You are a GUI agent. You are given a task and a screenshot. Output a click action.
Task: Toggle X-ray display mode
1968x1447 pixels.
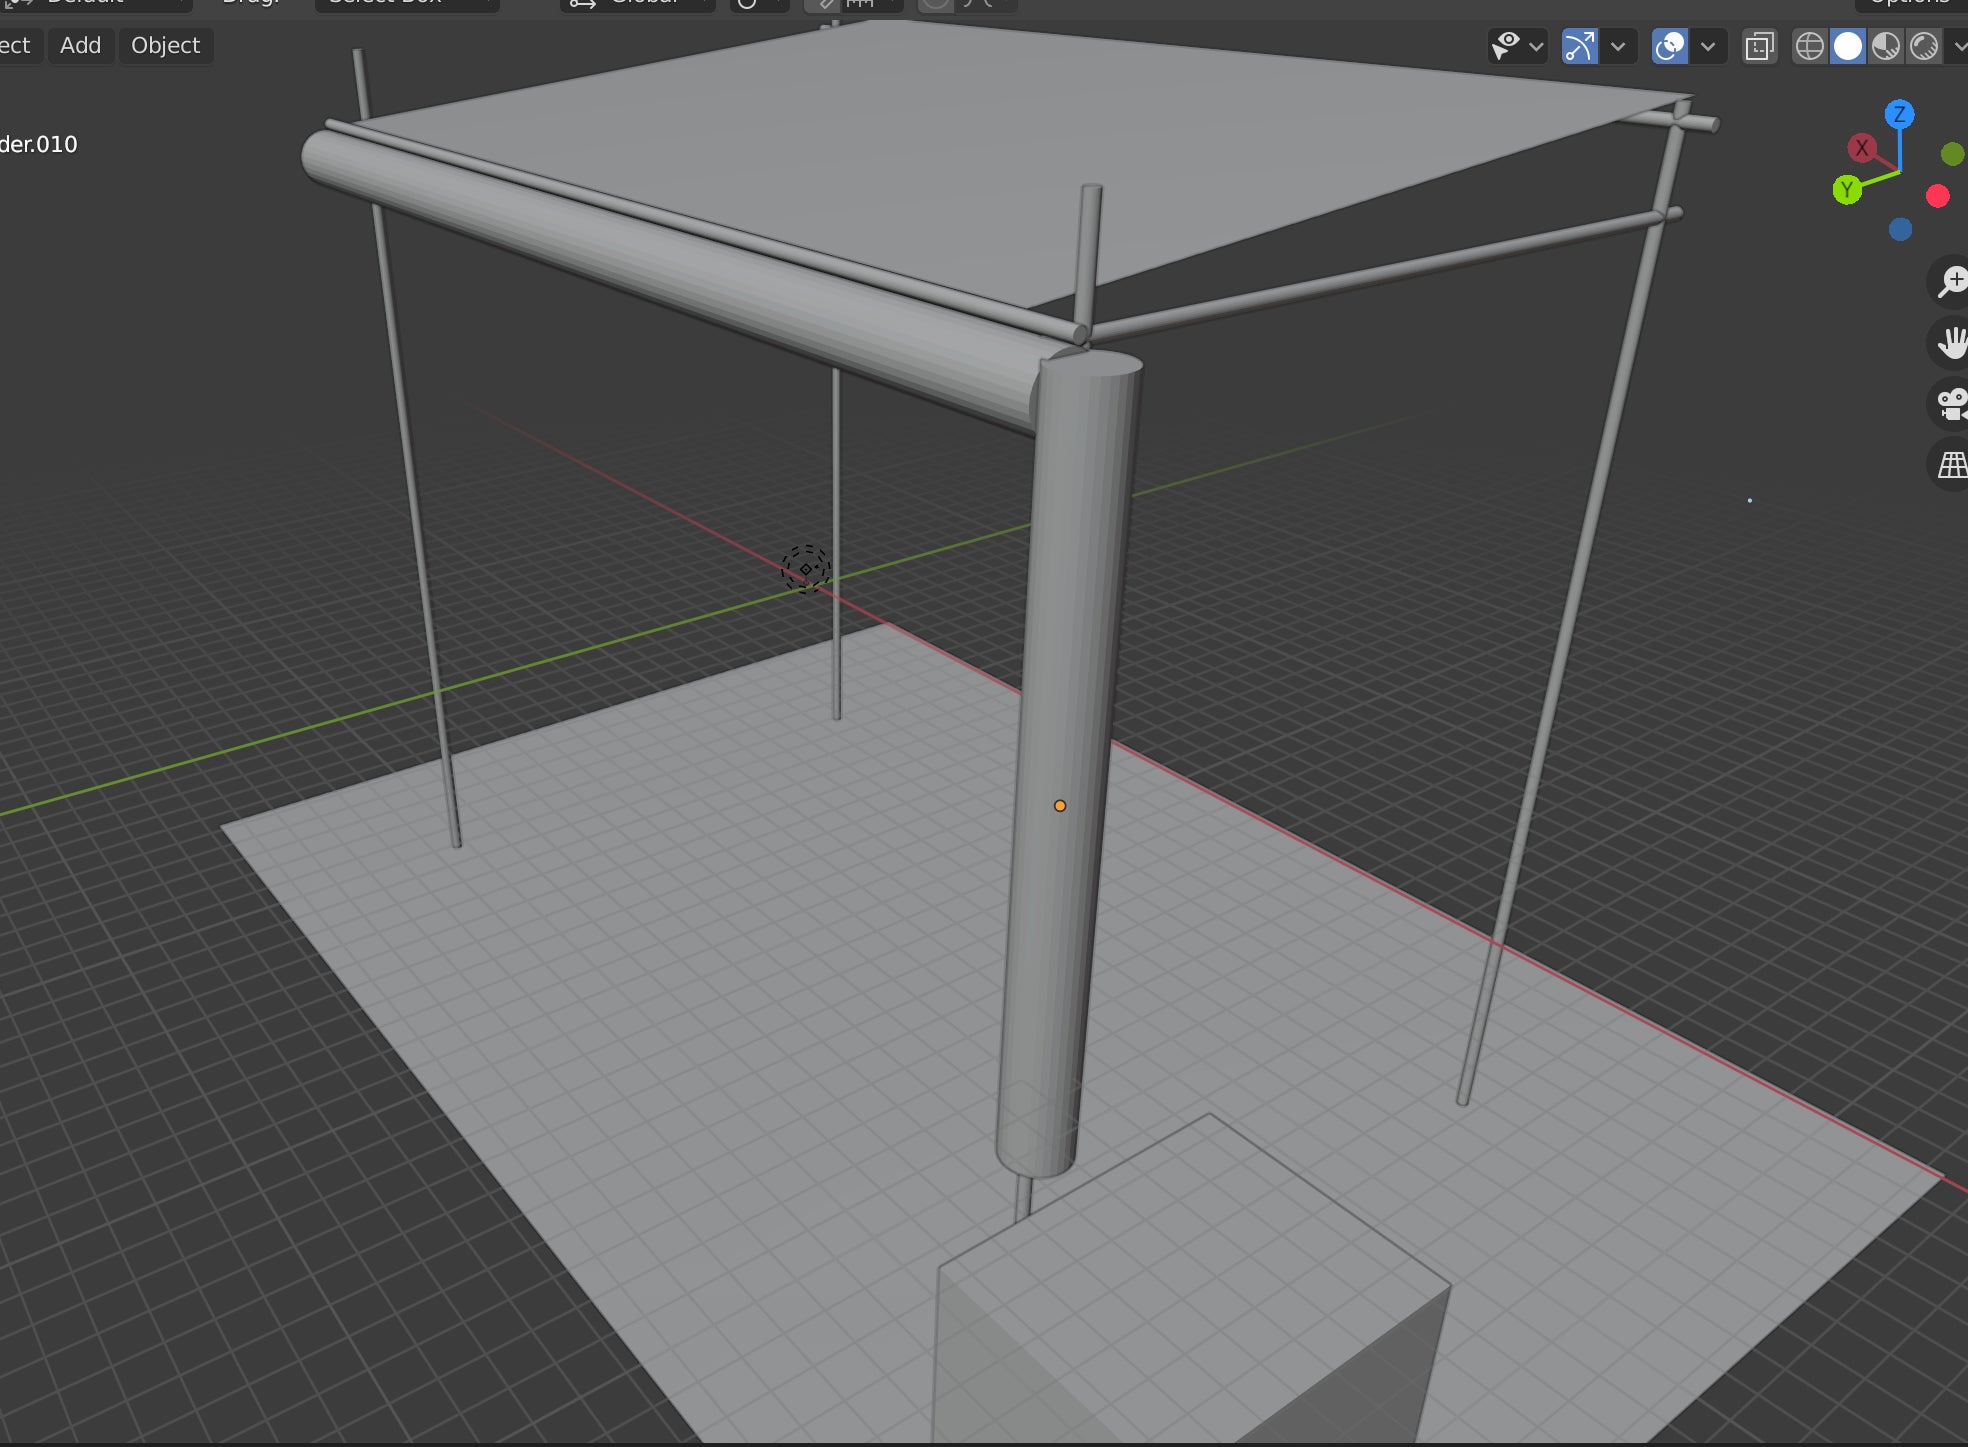tap(1759, 46)
